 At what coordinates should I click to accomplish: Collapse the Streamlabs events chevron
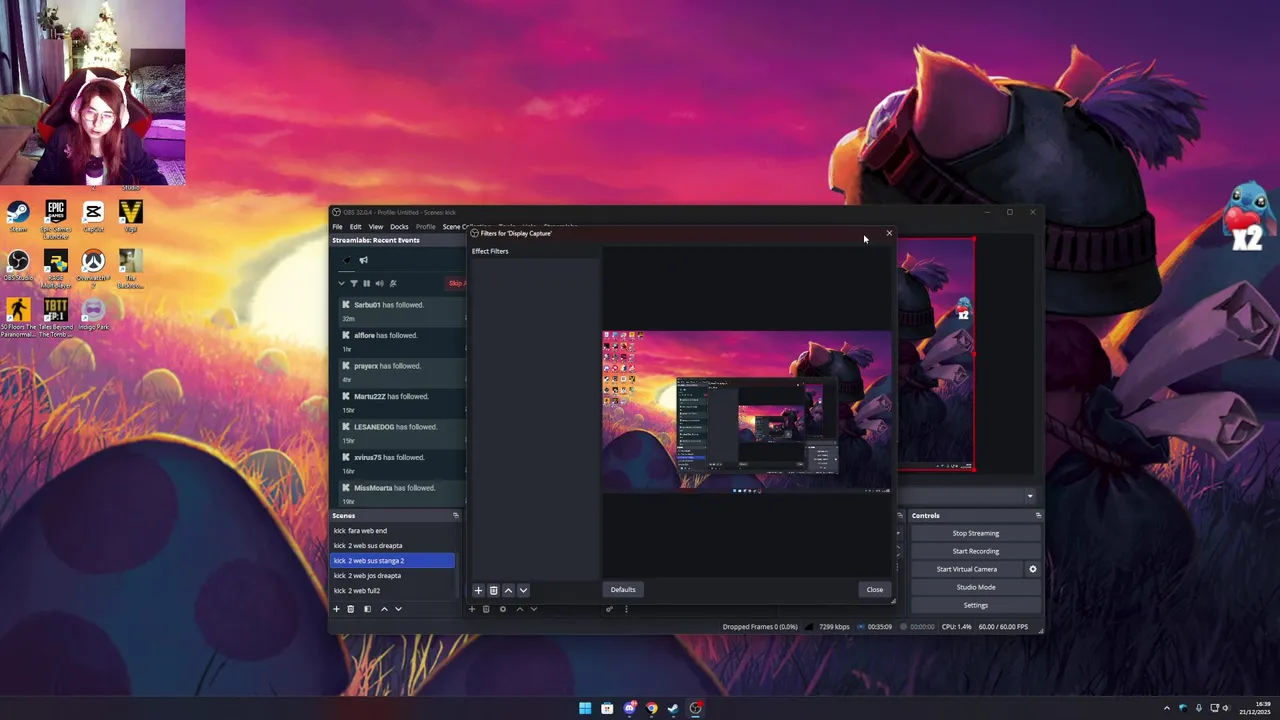[x=341, y=283]
